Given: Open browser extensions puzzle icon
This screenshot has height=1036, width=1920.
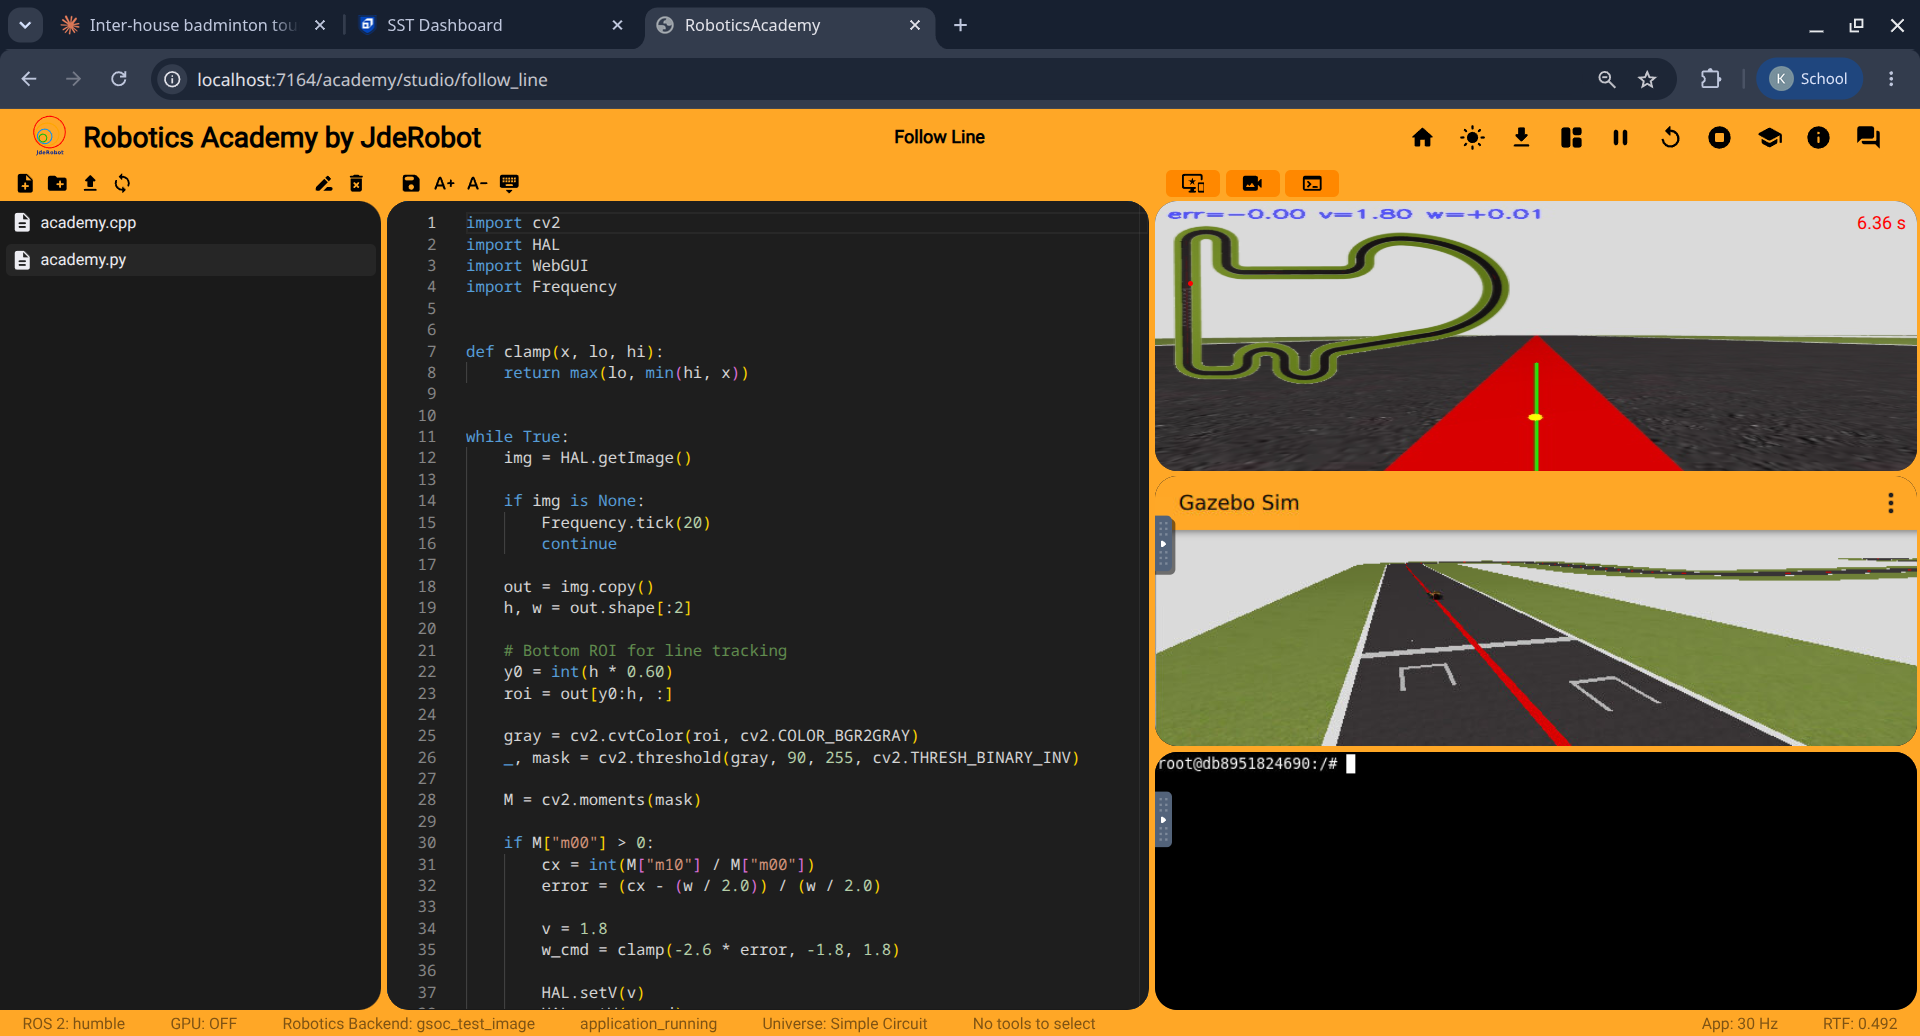Looking at the screenshot, I should click(x=1711, y=79).
